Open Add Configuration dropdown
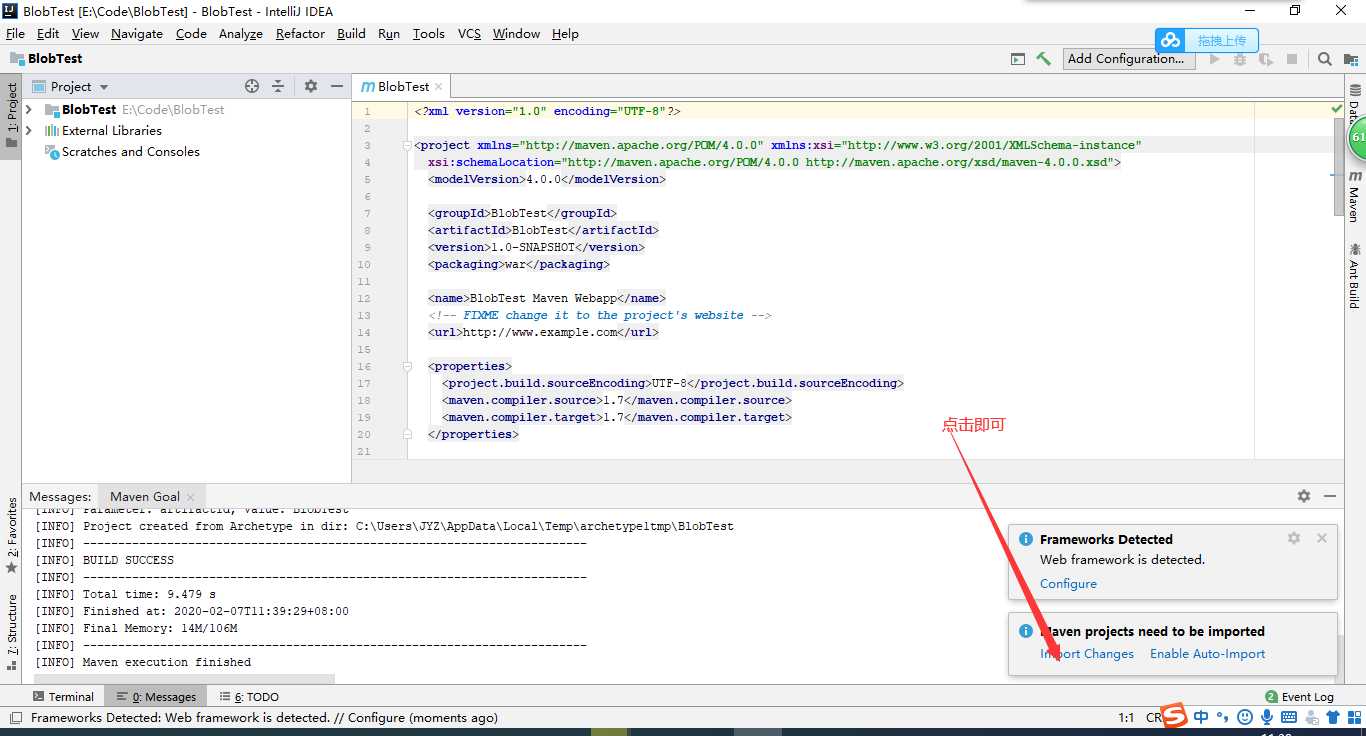1366x736 pixels. click(1127, 59)
